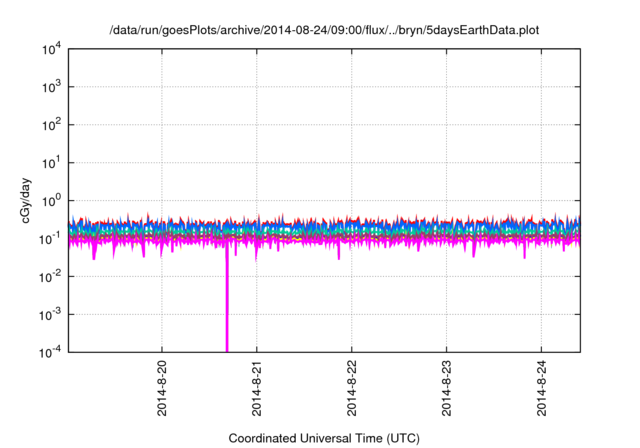640x448 pixels.
Task: Click the 10^-3 y-axis tick label
Action: 50,315
